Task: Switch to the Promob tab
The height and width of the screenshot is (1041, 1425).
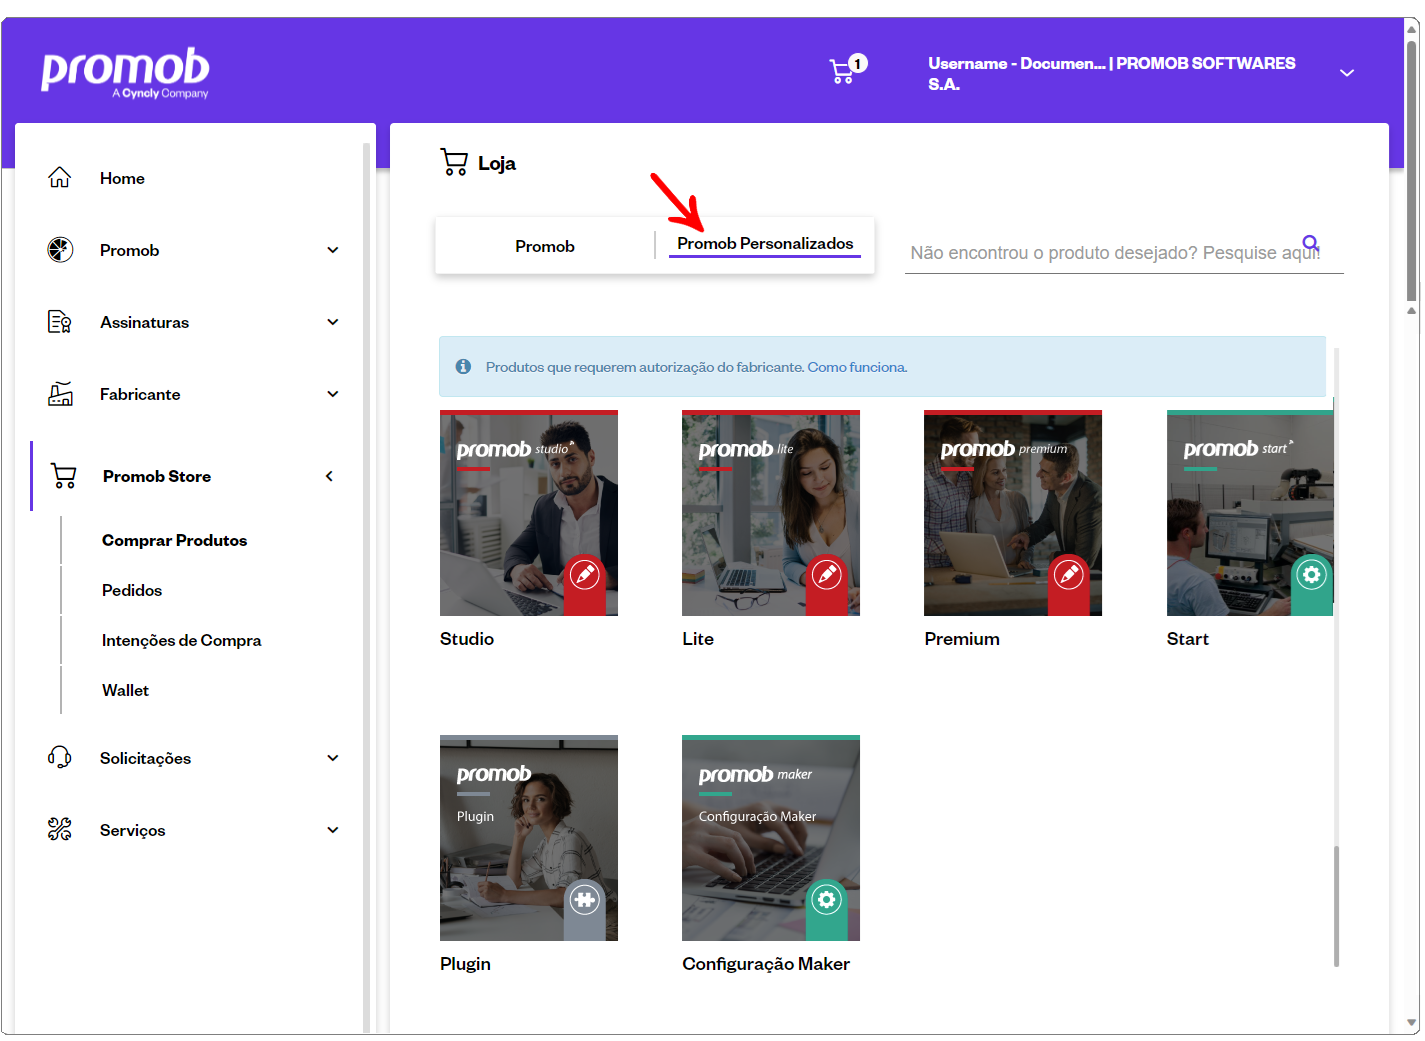Action: point(545,246)
